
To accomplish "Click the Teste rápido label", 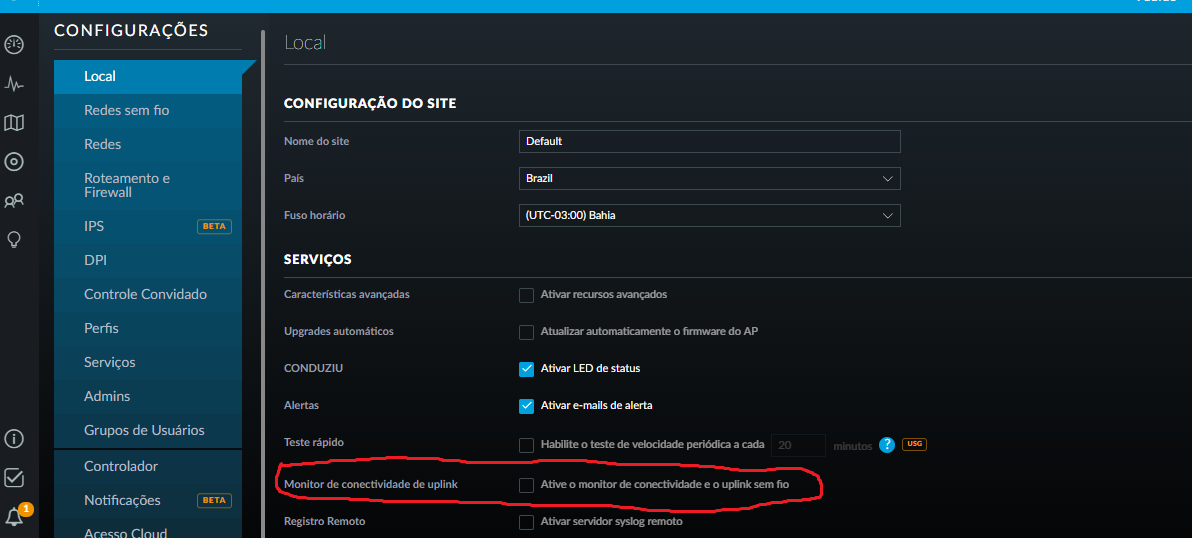I will [x=314, y=441].
